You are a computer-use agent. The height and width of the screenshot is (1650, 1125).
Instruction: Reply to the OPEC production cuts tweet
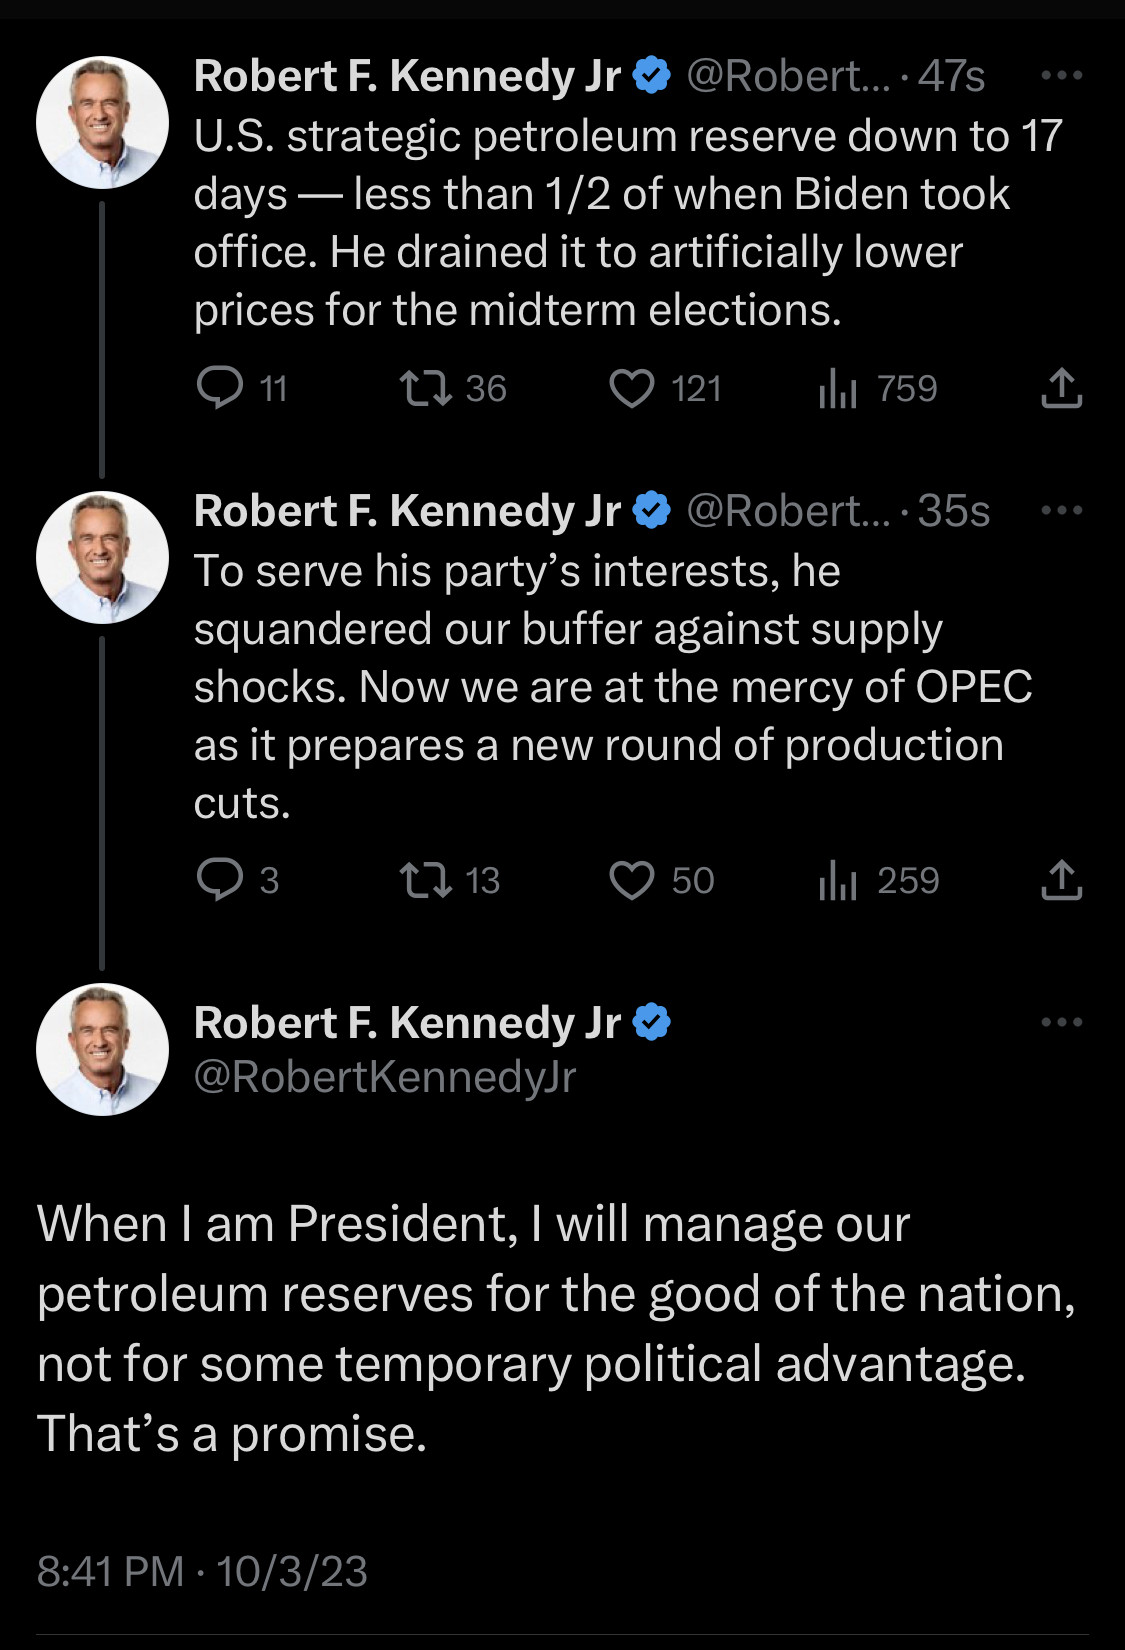click(220, 880)
